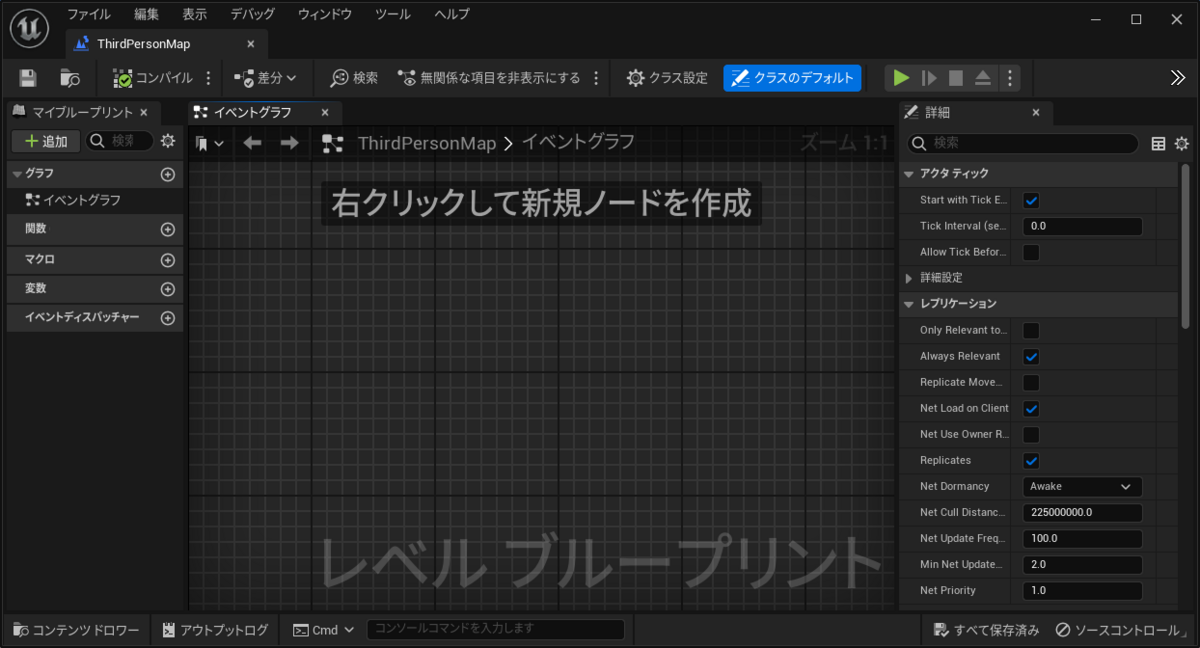1200x648 pixels.
Task: Stop the simulation with the stop icon
Action: pos(955,77)
